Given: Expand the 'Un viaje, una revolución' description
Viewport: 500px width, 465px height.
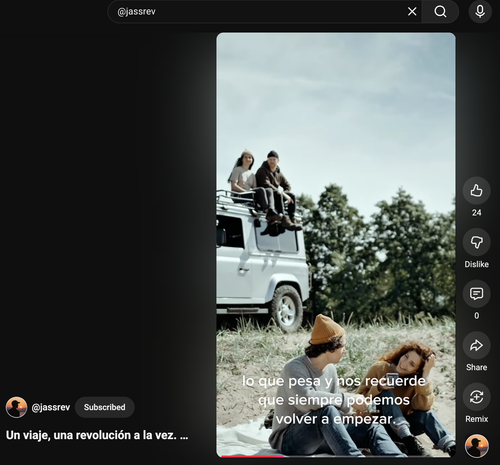Looking at the screenshot, I should tap(97, 435).
